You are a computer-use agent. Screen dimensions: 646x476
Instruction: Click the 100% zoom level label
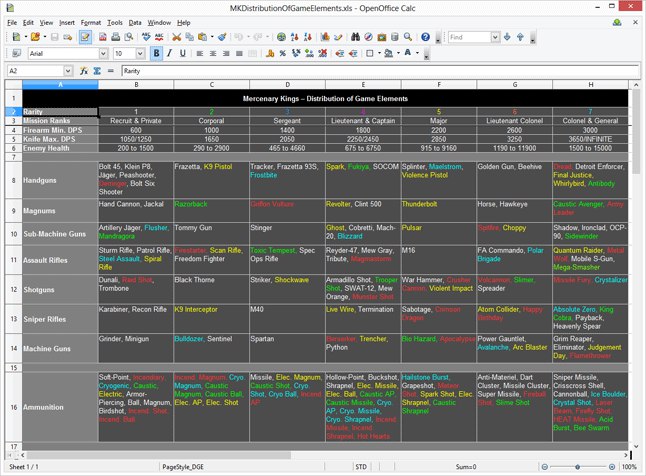[629, 467]
